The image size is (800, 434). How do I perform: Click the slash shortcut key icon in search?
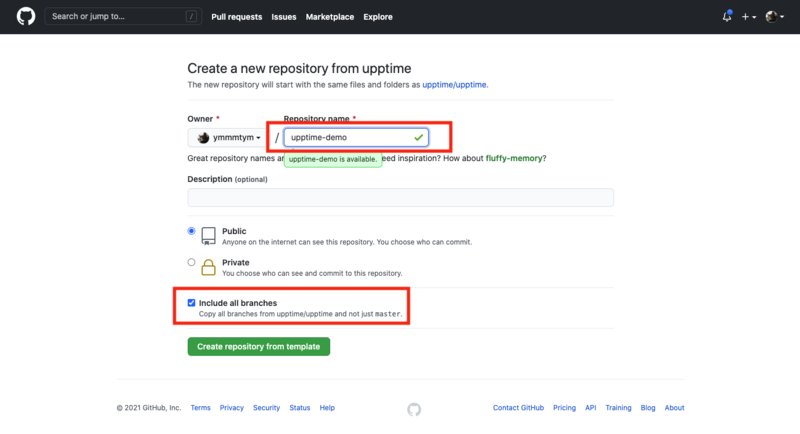191,16
